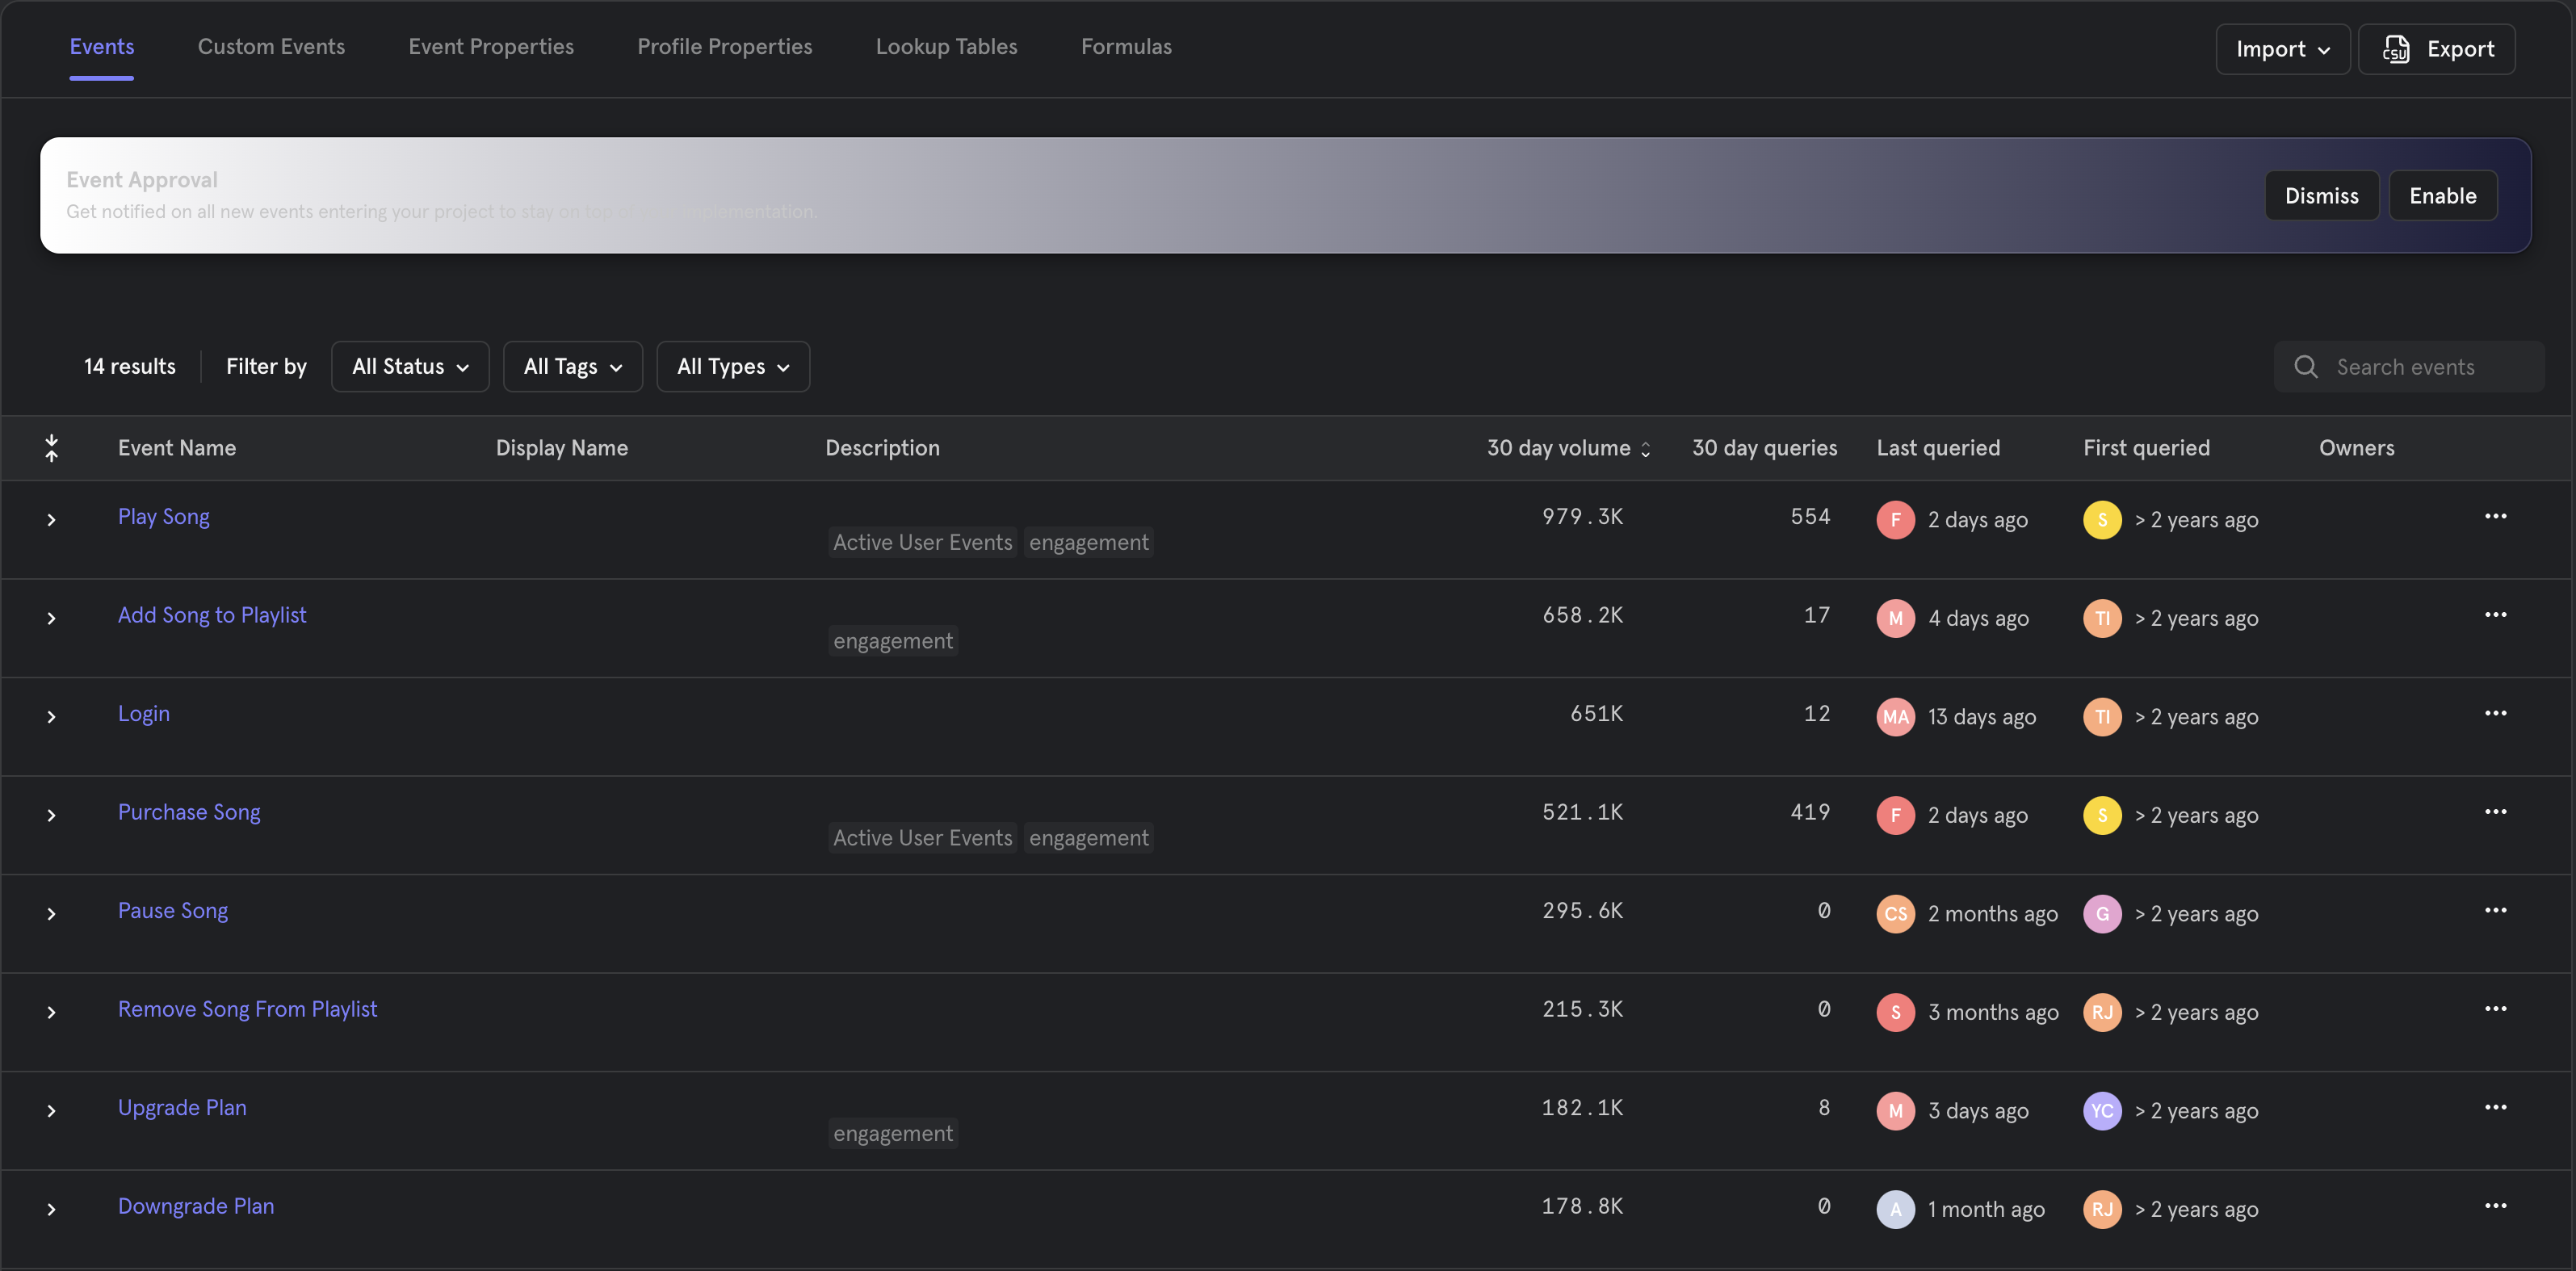Click the search magnifier icon
The width and height of the screenshot is (2576, 1271).
click(x=2305, y=367)
